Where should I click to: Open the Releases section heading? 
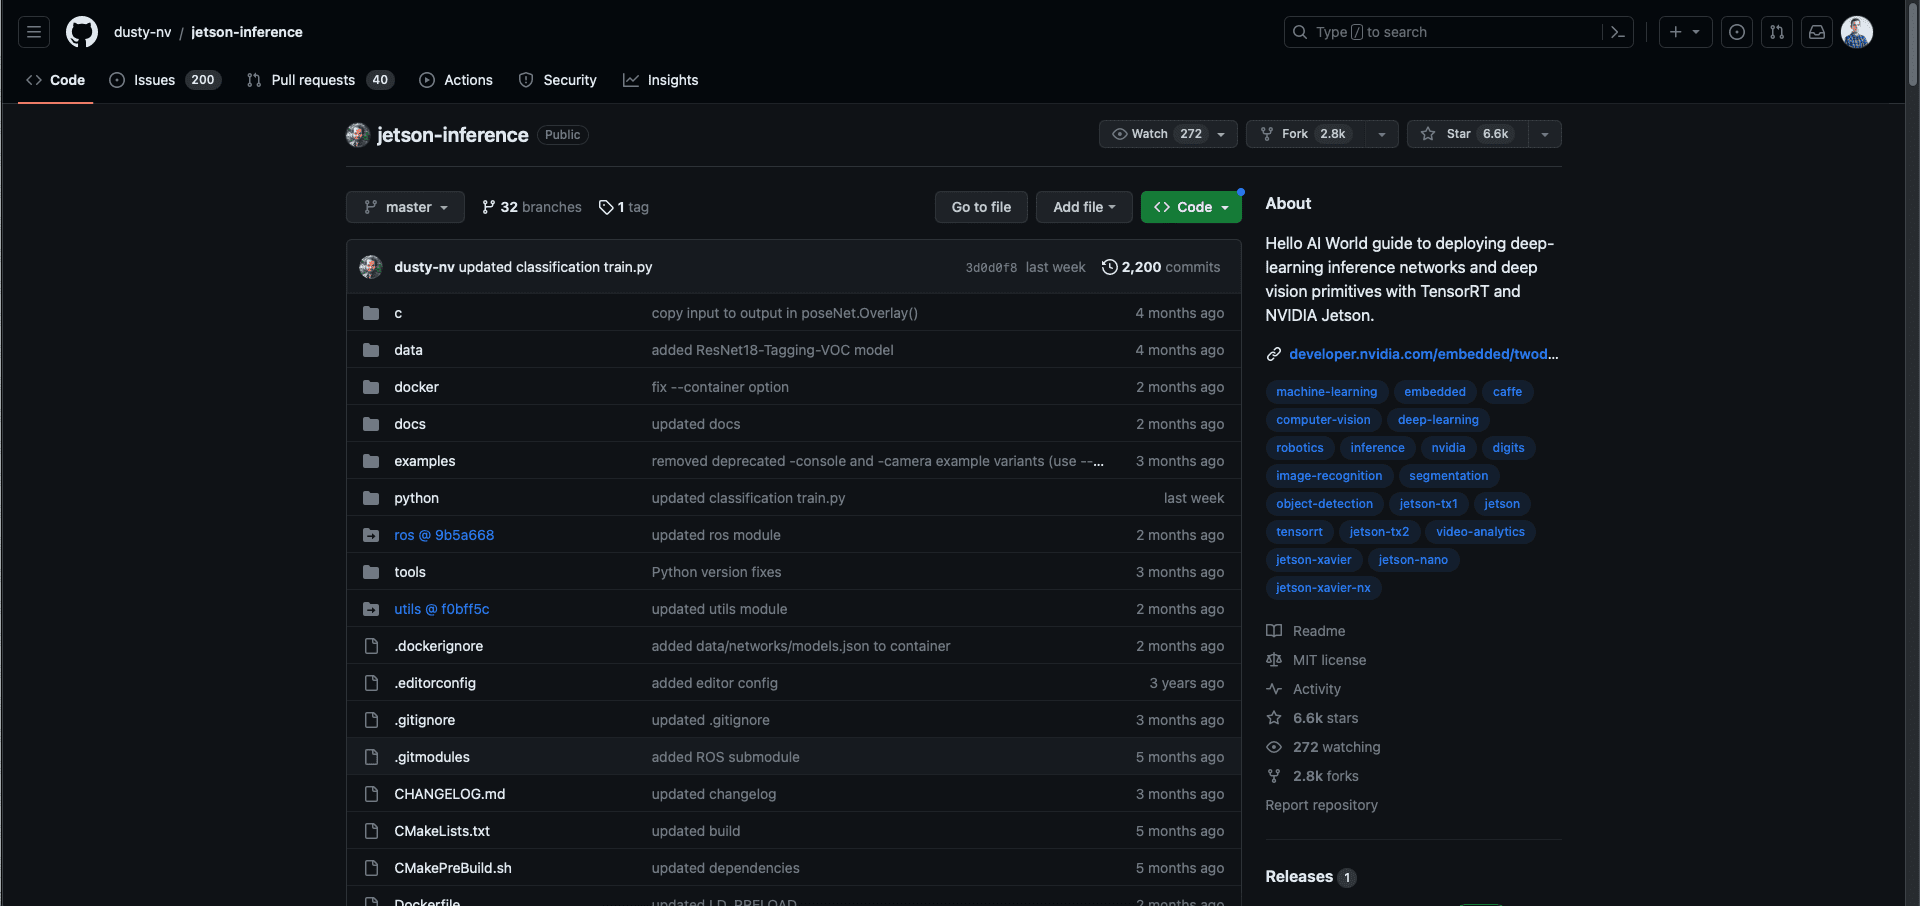(x=1299, y=877)
